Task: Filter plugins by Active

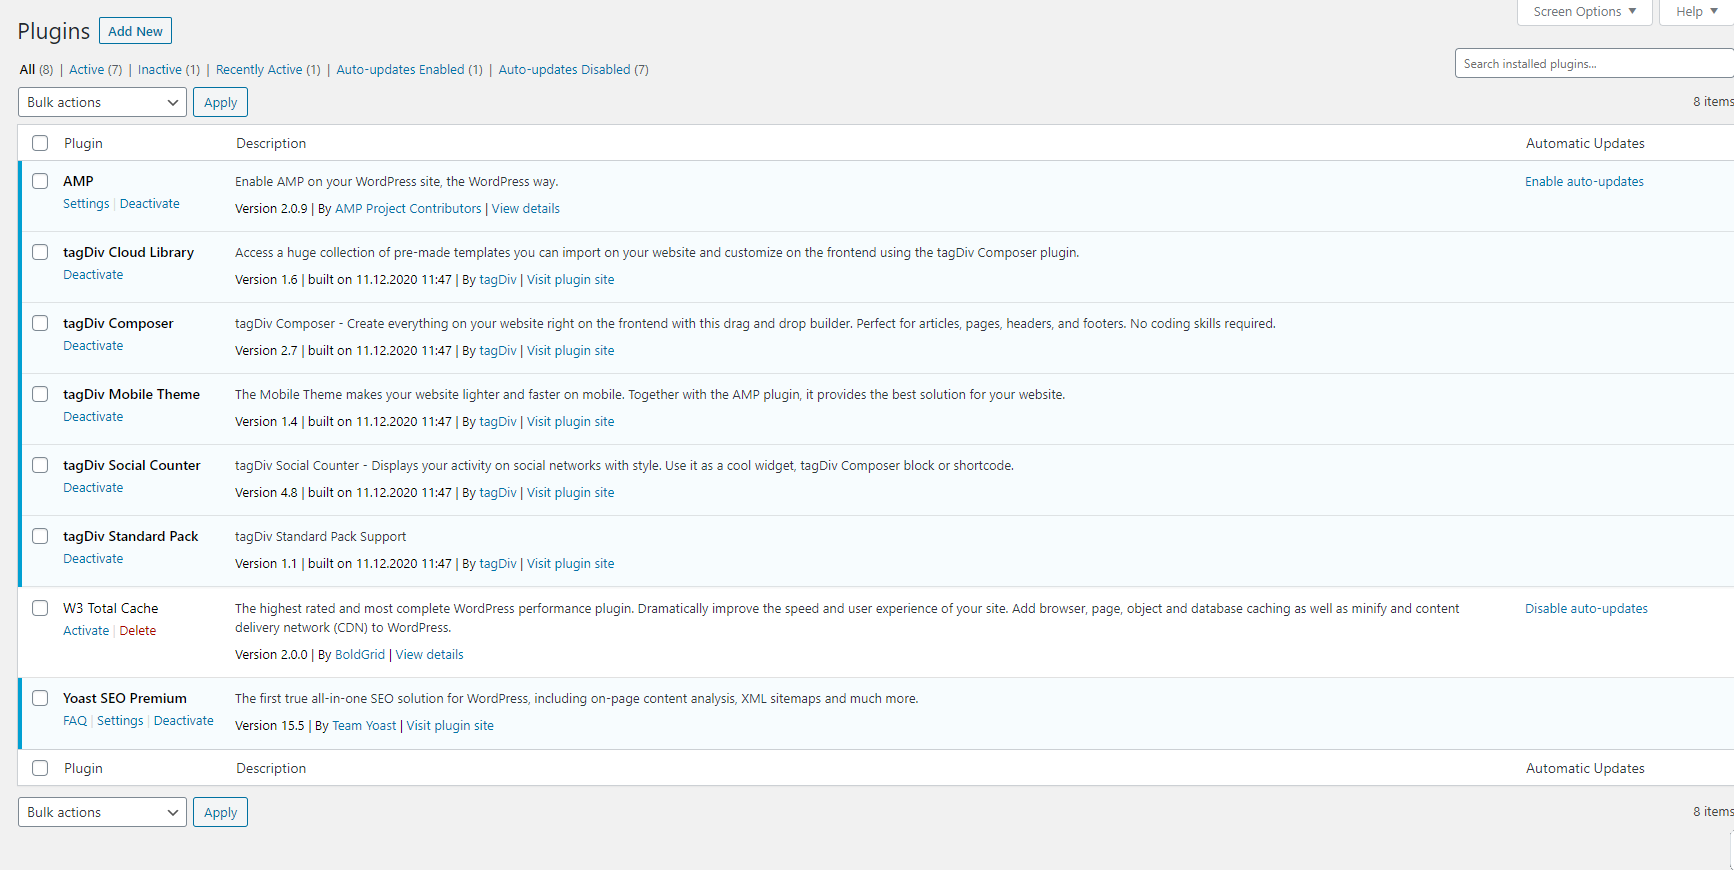Action: click(95, 70)
